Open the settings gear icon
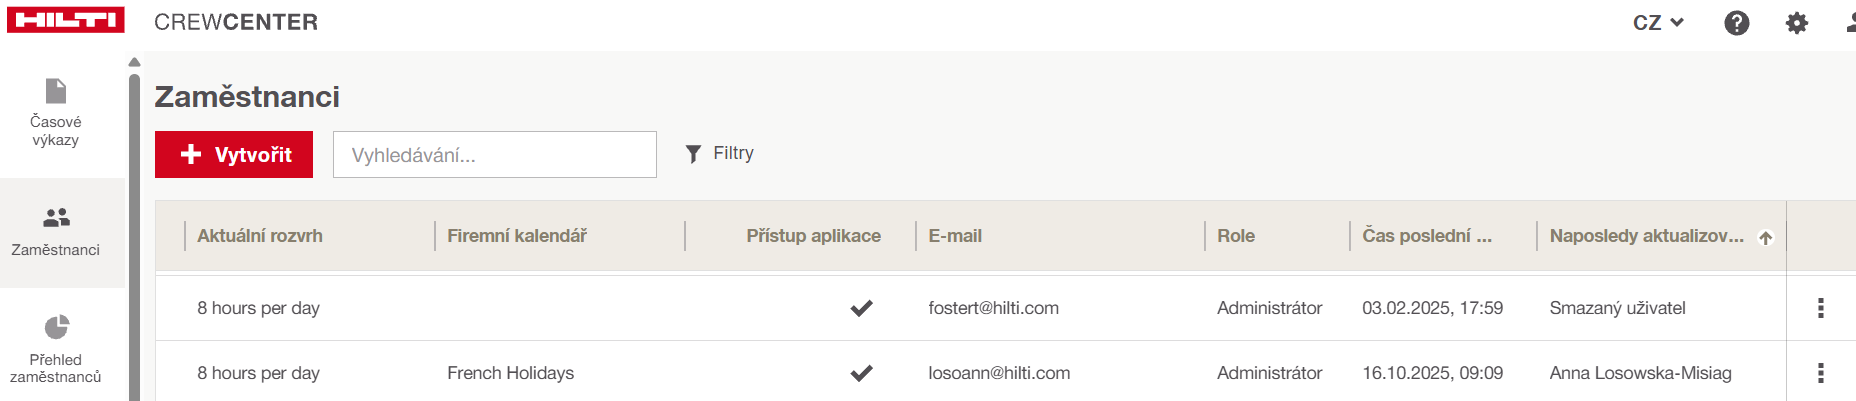Screen dimensions: 1856x401 1797,22
